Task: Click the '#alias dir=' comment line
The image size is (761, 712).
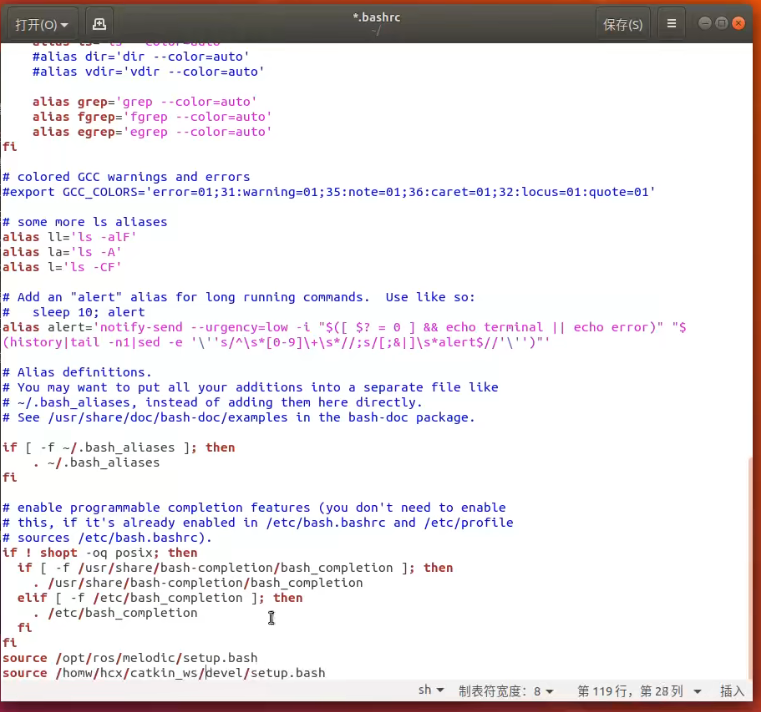Action: (141, 57)
